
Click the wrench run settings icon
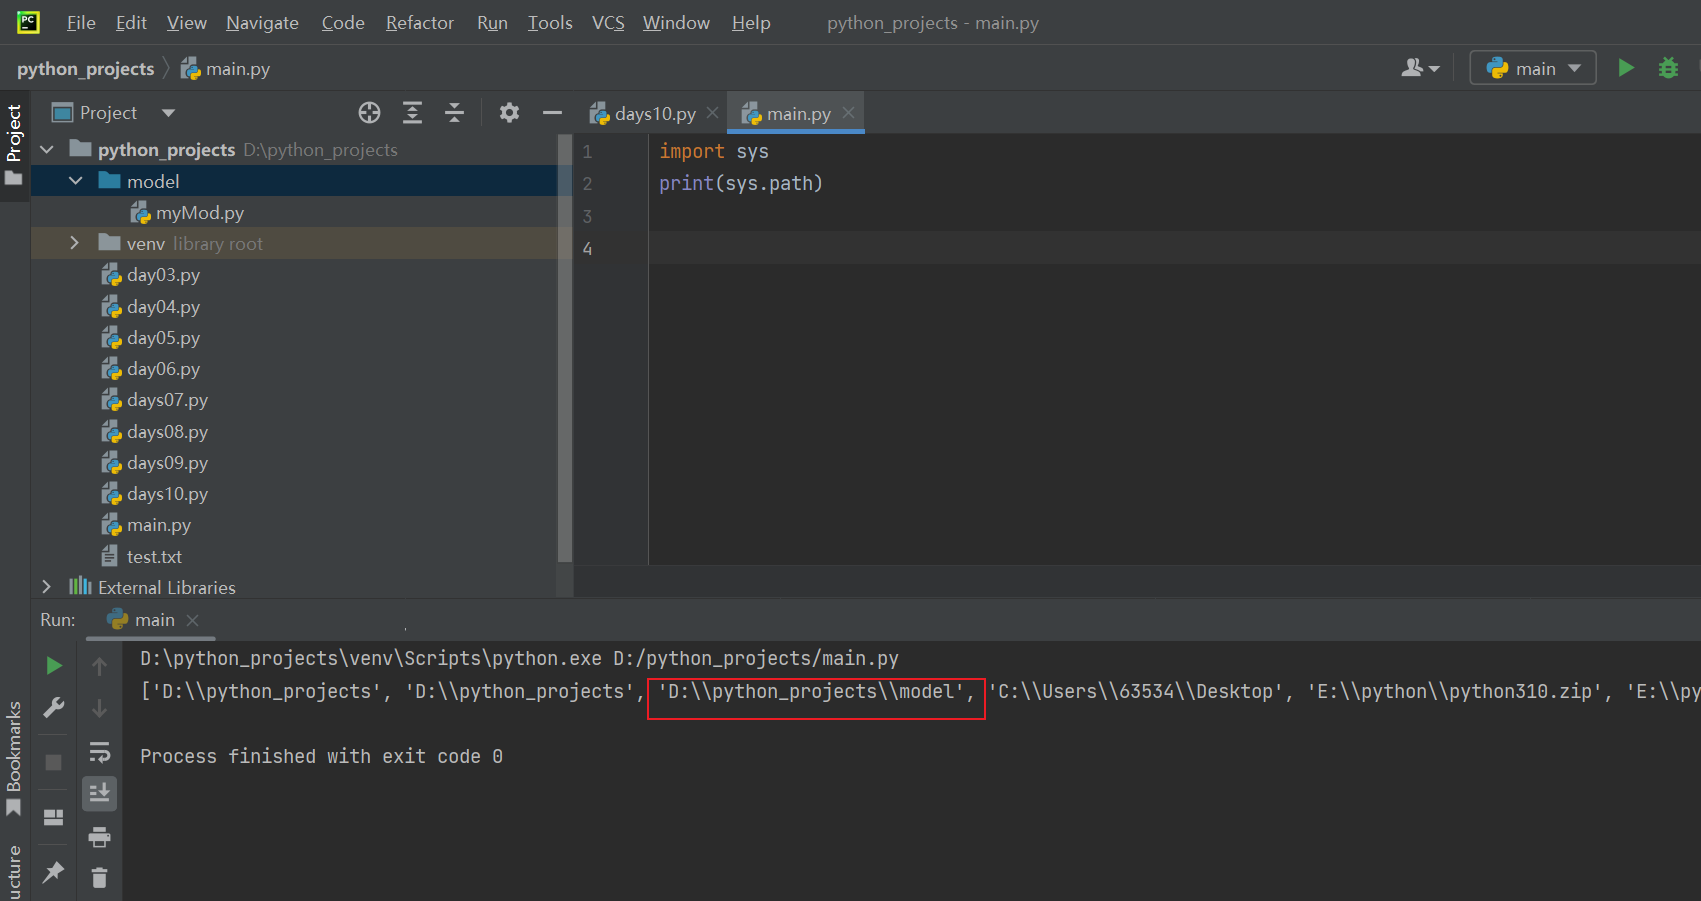click(54, 708)
